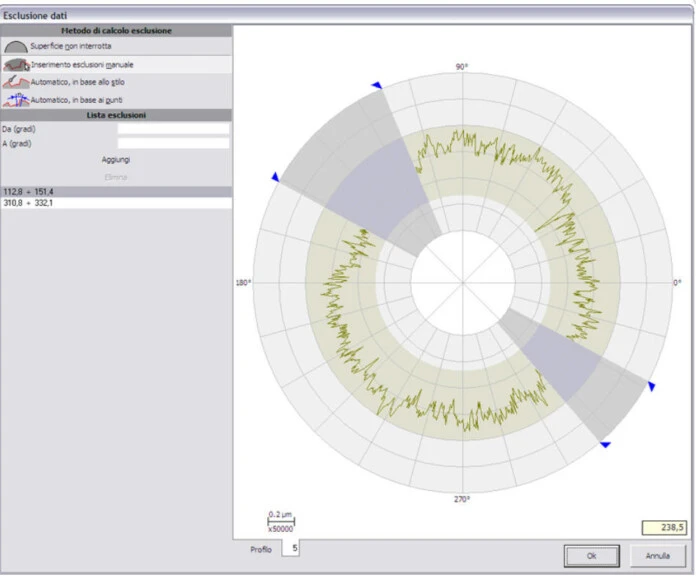Viewport: 696px width, 576px height.
Task: Click the left blue exclusion marker triangle
Action: point(275,177)
